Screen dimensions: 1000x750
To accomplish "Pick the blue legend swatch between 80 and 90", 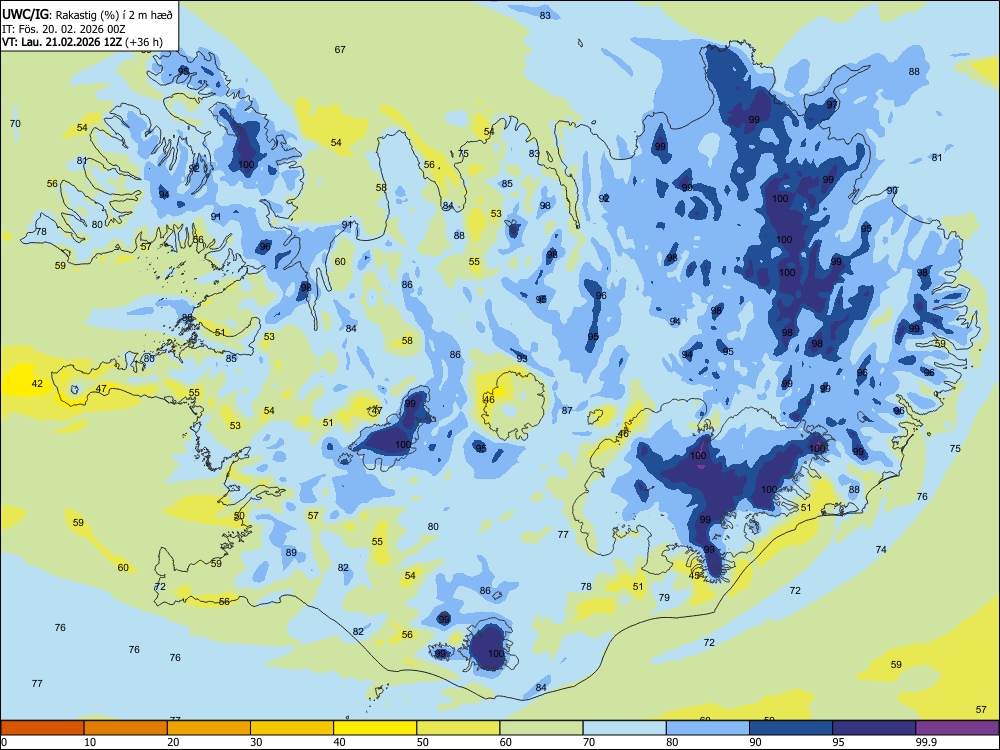I will coord(708,728).
